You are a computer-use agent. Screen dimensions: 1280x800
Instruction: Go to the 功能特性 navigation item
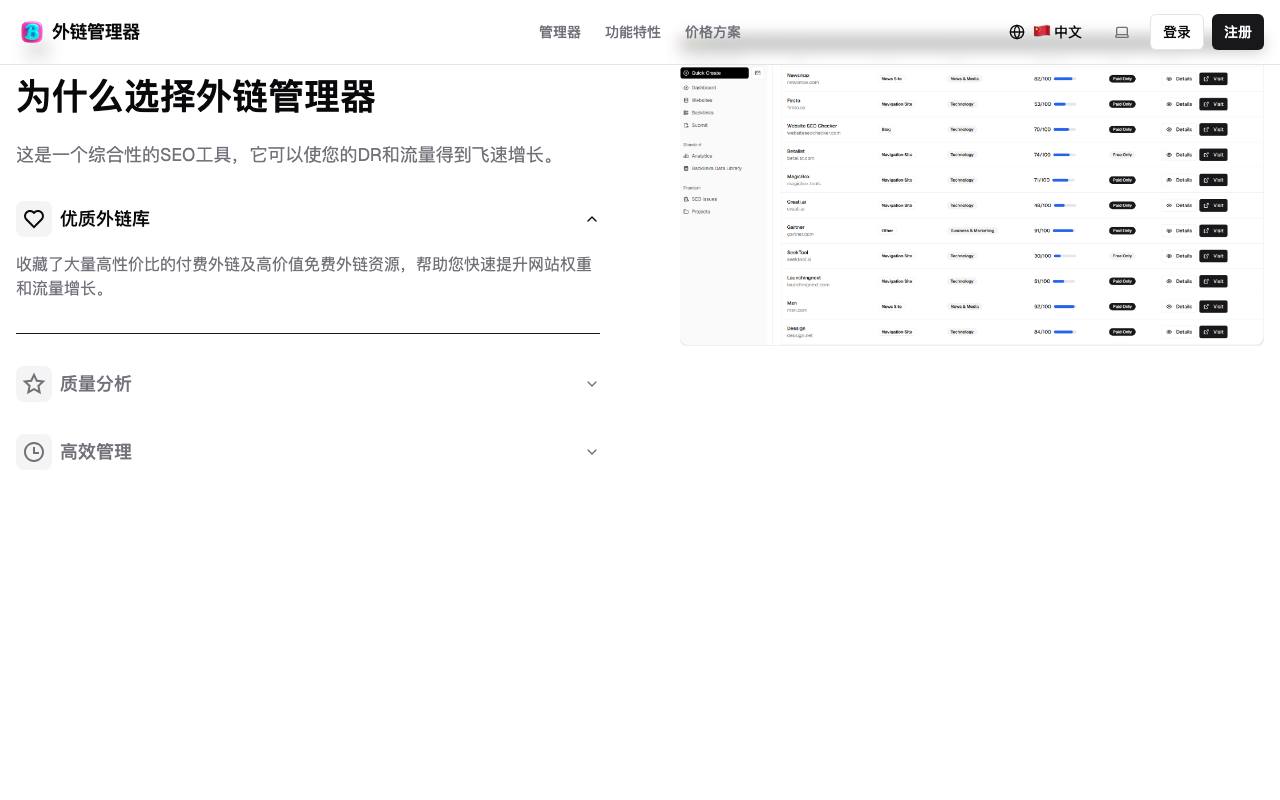(633, 32)
